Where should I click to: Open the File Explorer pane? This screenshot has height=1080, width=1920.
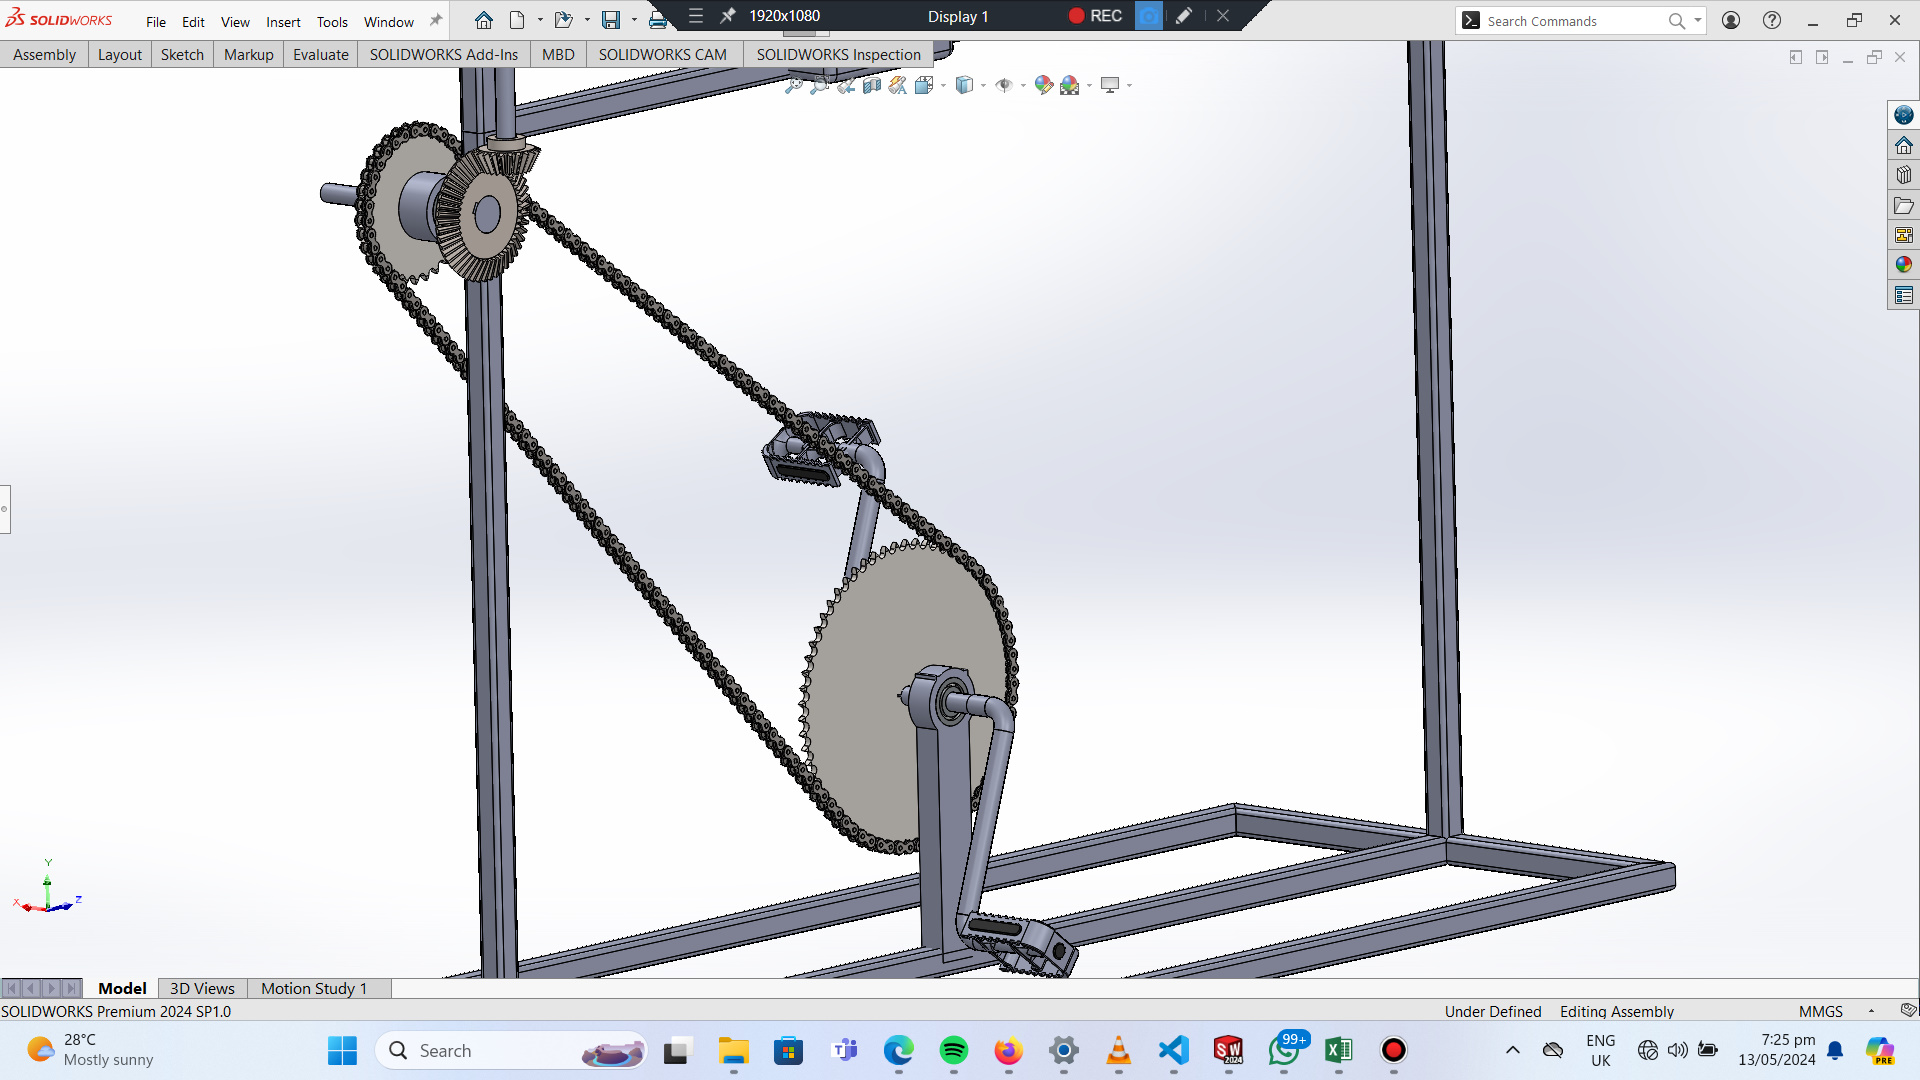coord(1903,205)
